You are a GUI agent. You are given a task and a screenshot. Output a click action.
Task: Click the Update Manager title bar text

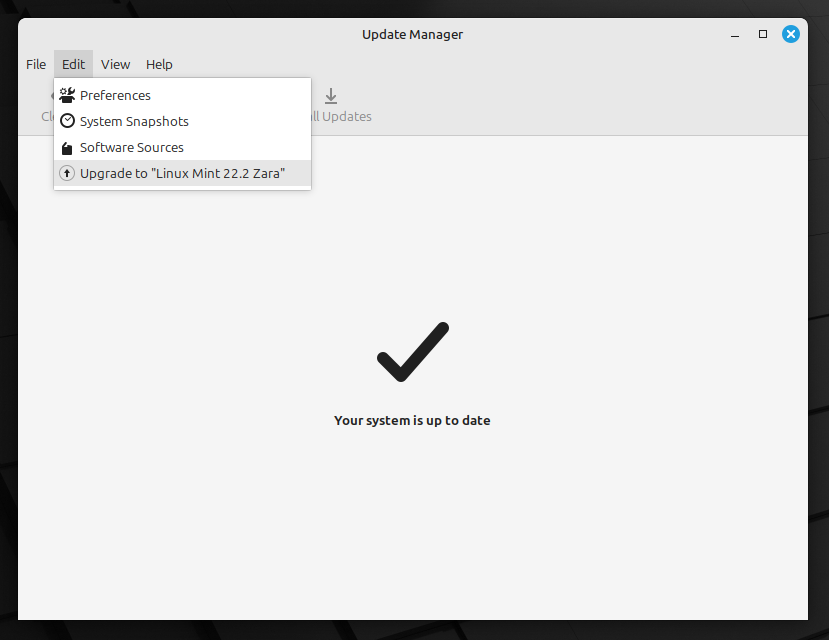(412, 34)
